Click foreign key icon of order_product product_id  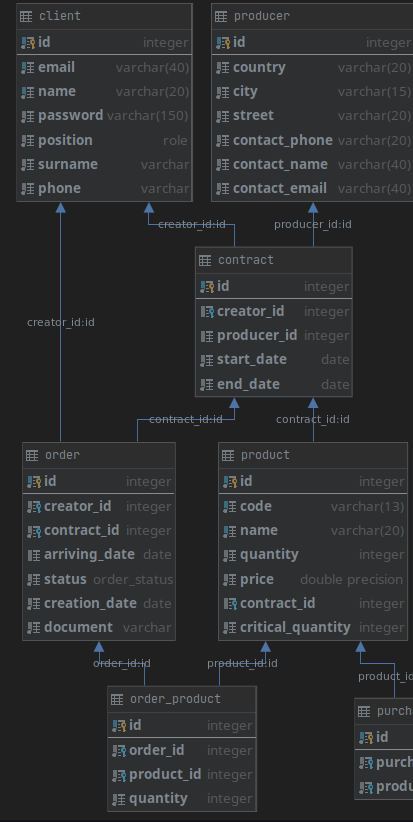click(119, 775)
